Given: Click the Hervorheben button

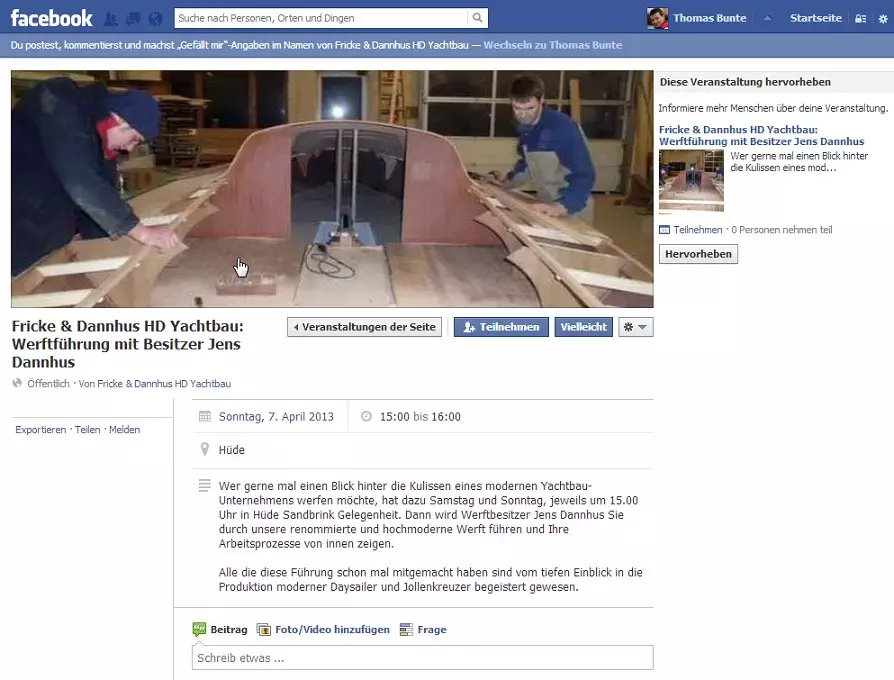Looking at the screenshot, I should (698, 254).
